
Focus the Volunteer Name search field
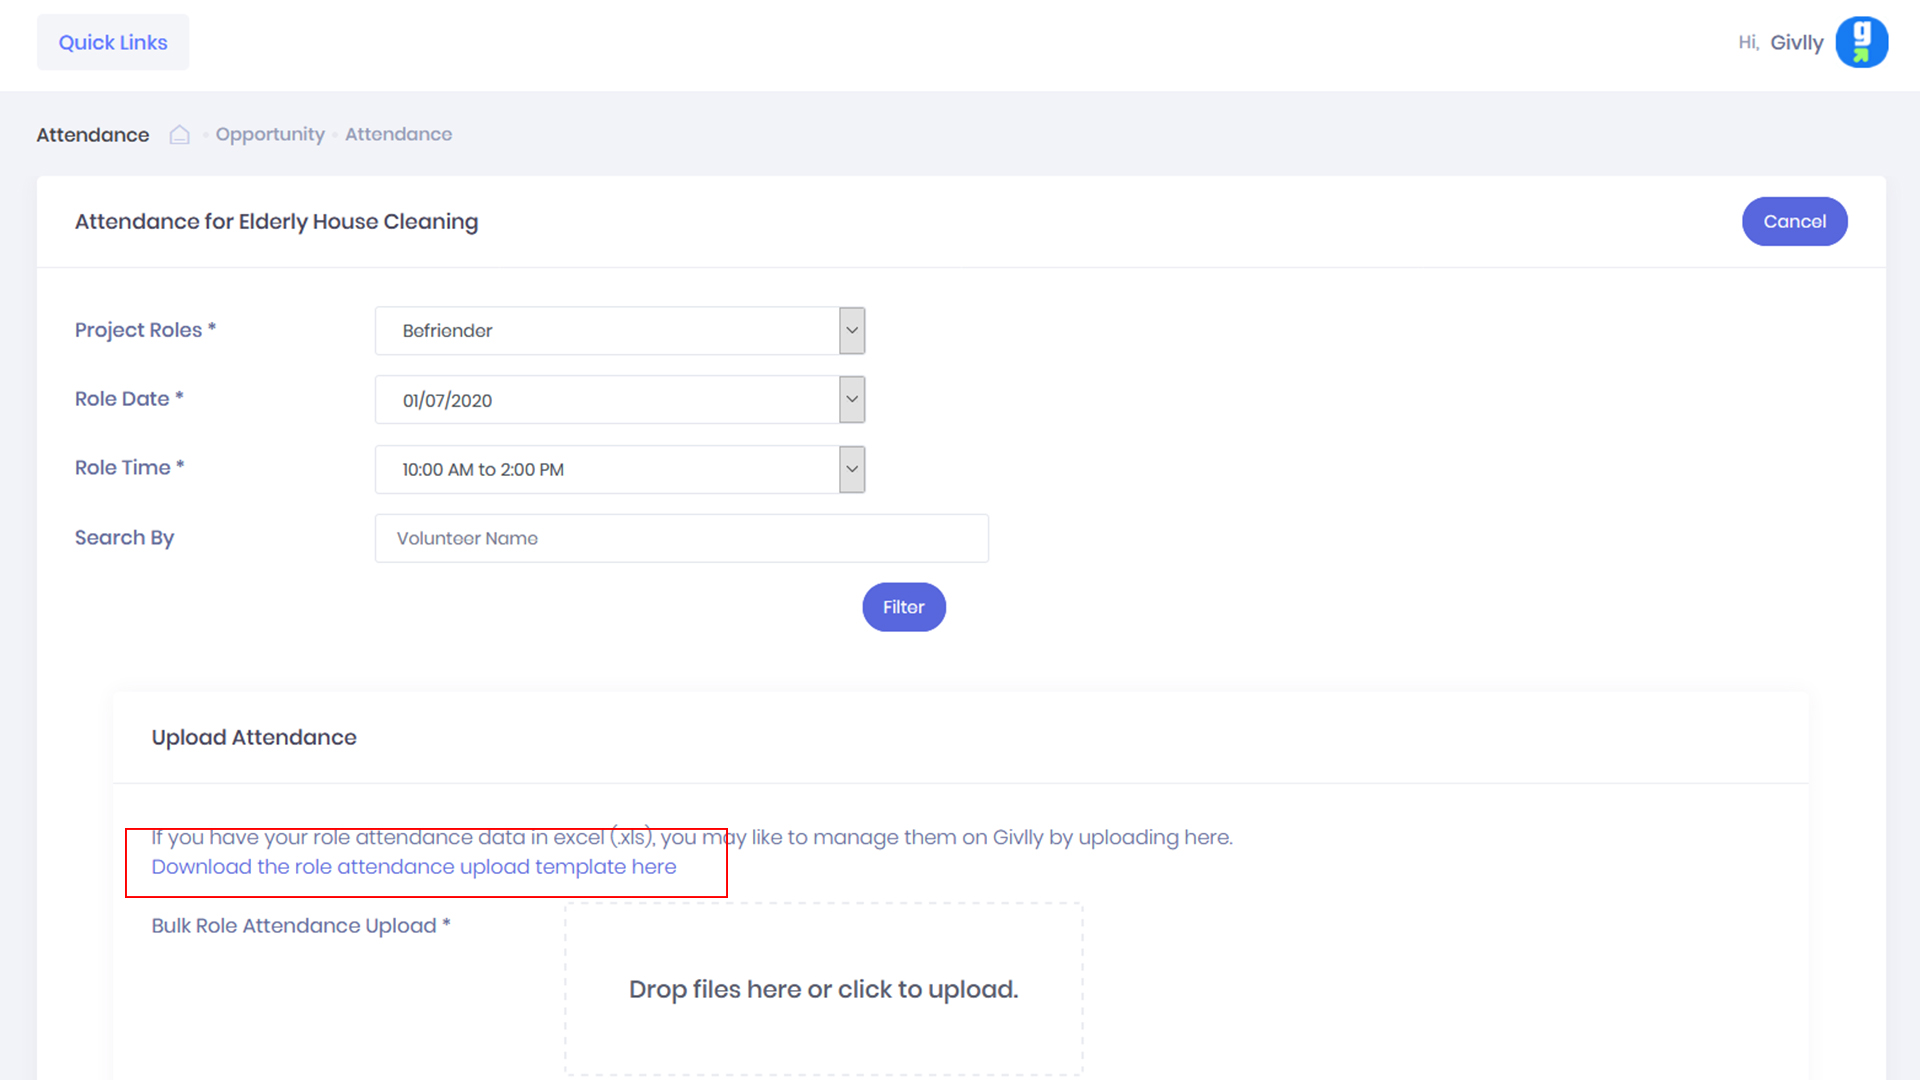coord(681,538)
